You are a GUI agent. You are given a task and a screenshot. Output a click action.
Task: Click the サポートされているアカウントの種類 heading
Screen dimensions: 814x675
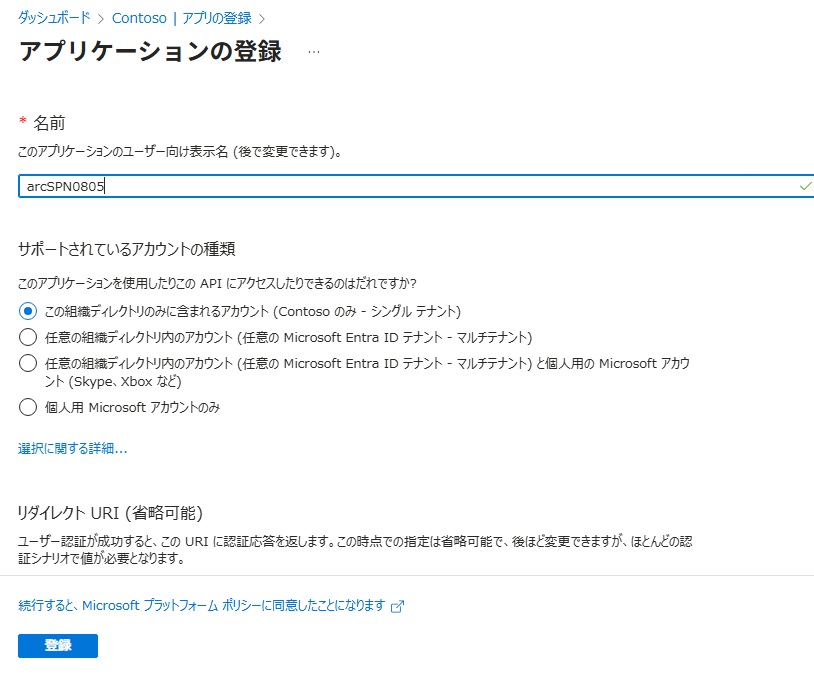point(127,249)
